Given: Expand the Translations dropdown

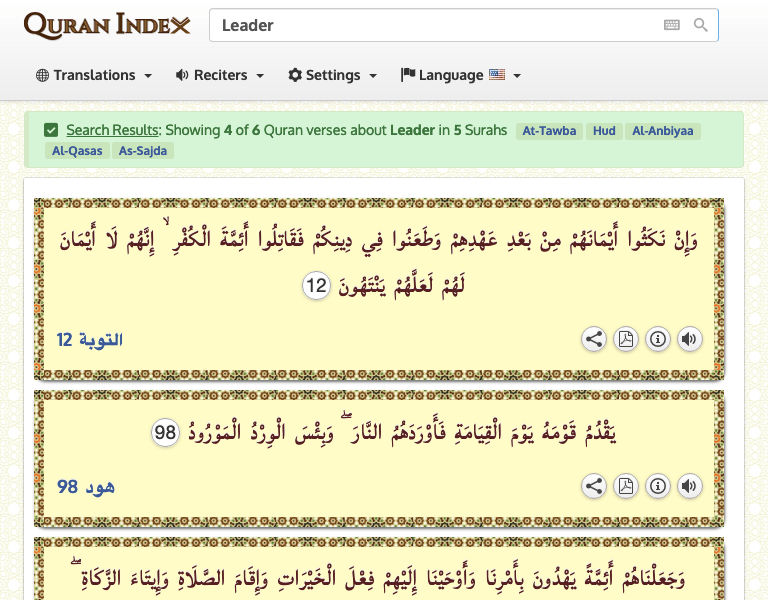Looking at the screenshot, I should pyautogui.click(x=94, y=75).
